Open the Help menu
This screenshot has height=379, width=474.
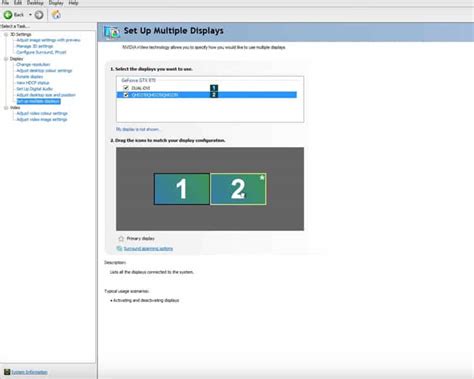[73, 3]
